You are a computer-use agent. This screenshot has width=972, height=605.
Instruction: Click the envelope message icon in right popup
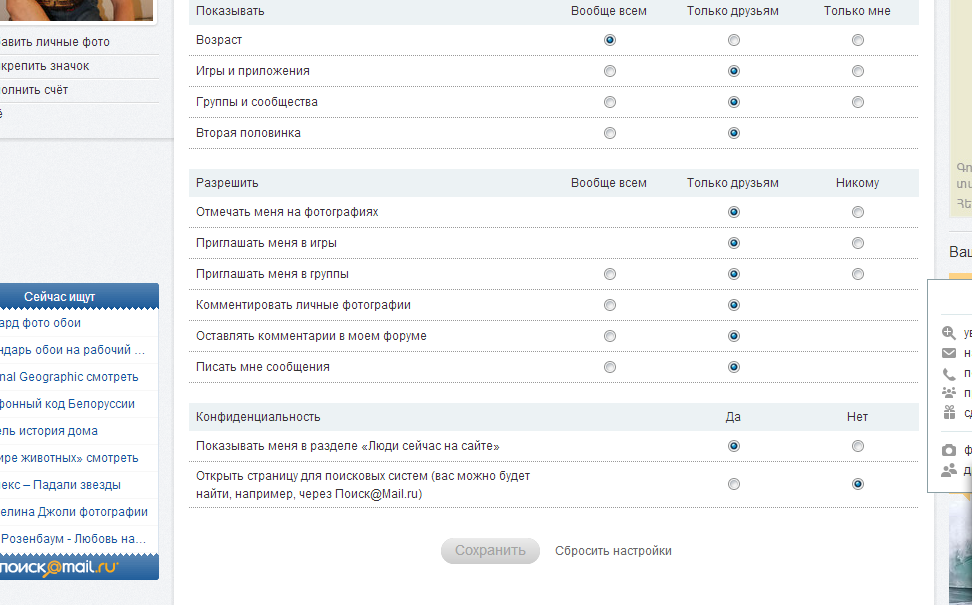949,353
